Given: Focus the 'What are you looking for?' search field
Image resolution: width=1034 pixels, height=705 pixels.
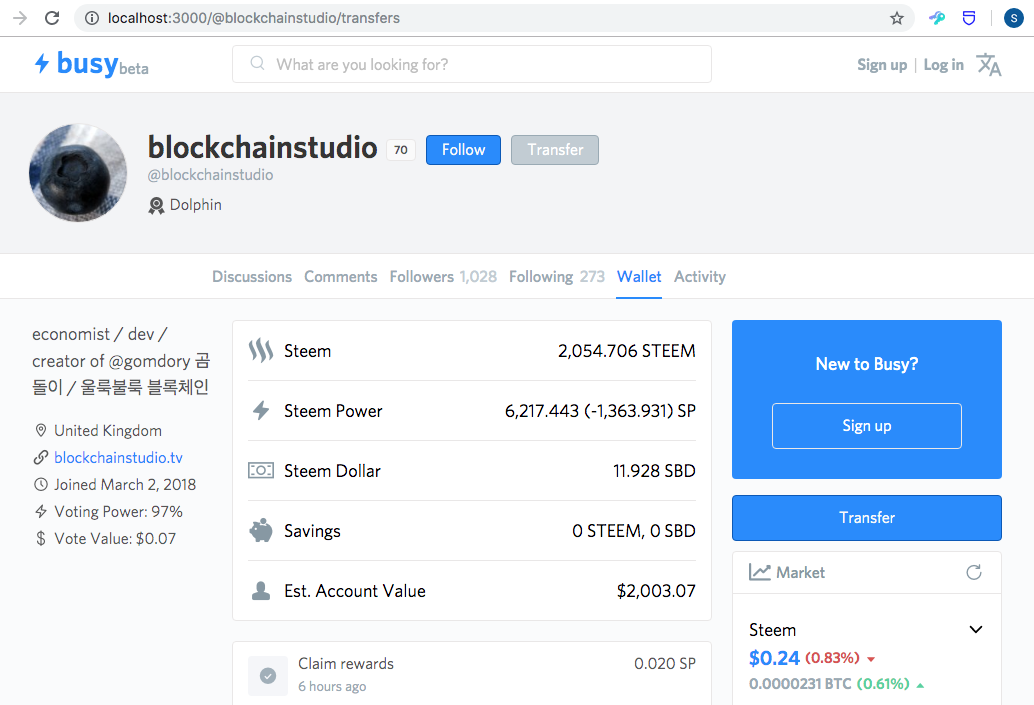Looking at the screenshot, I should click(471, 64).
